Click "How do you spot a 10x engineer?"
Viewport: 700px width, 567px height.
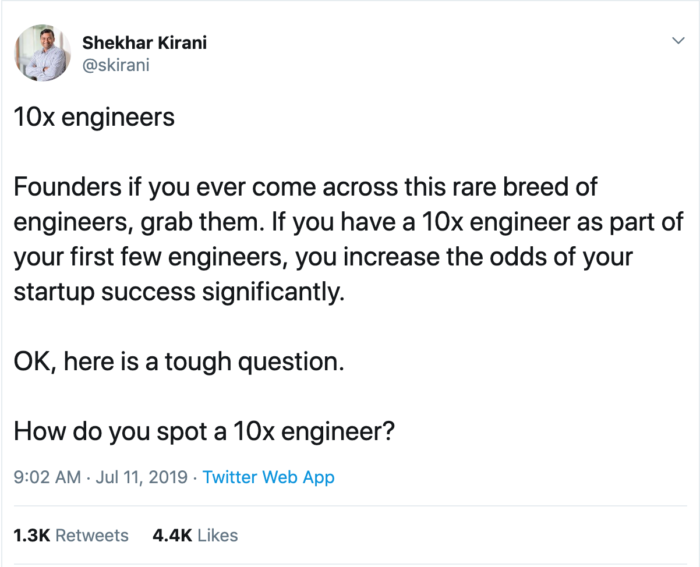click(x=204, y=431)
